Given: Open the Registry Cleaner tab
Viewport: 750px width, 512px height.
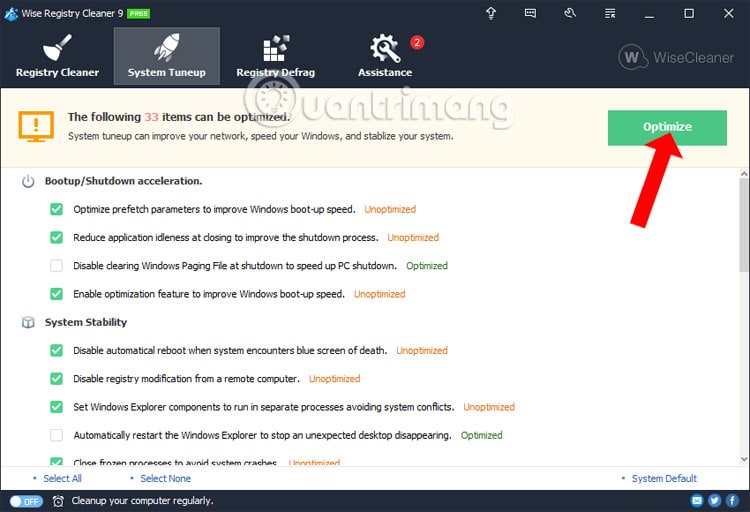Looking at the screenshot, I should [57, 56].
